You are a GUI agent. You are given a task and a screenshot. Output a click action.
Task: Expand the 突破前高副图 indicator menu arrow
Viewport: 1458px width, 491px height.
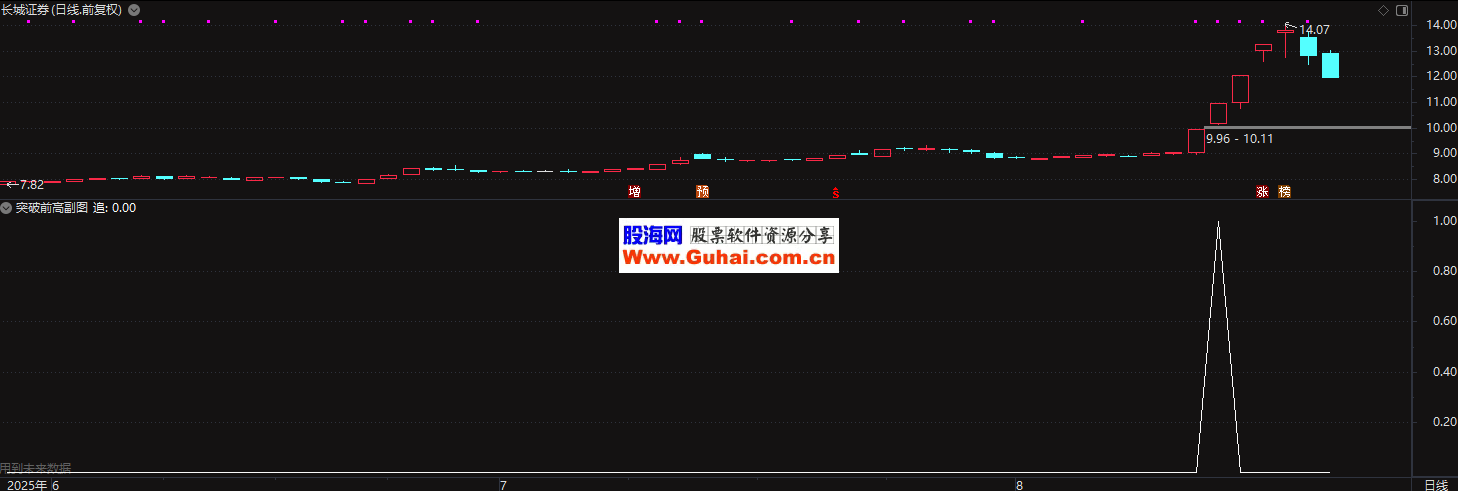click(6, 208)
